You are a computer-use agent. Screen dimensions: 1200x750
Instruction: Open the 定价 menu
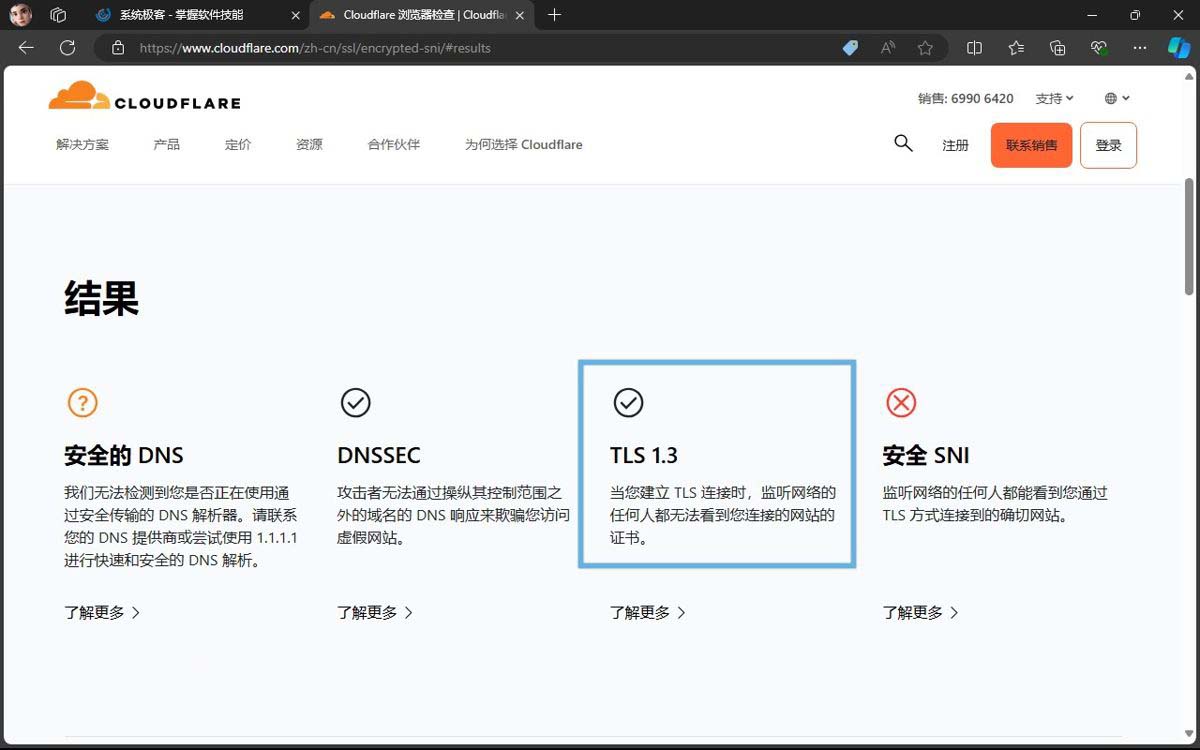[x=238, y=145]
